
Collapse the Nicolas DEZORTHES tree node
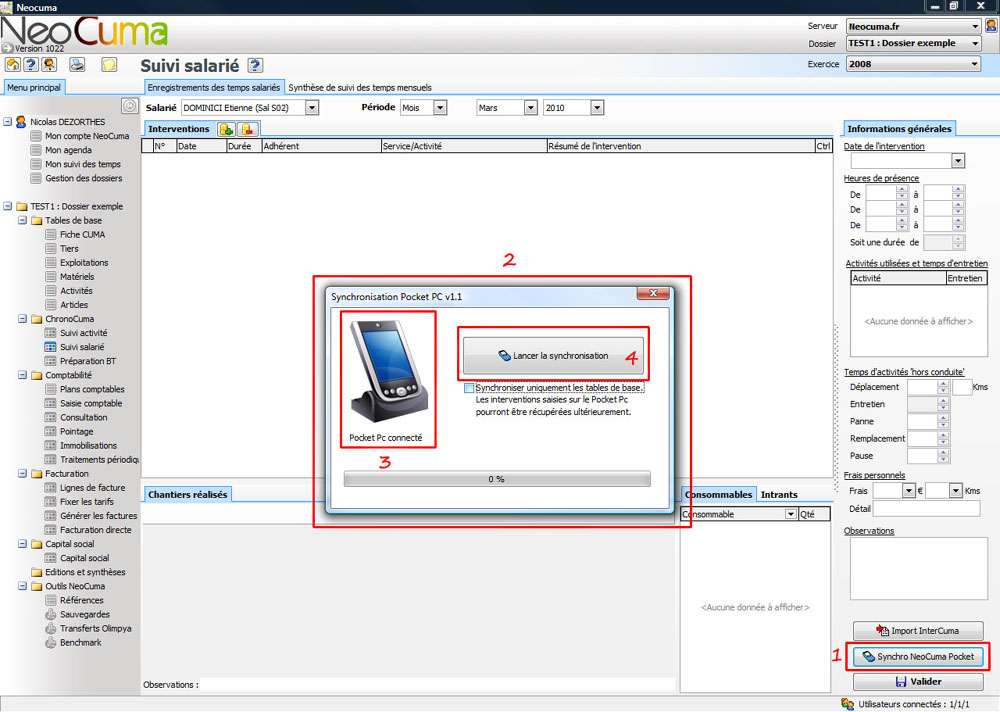[8, 121]
